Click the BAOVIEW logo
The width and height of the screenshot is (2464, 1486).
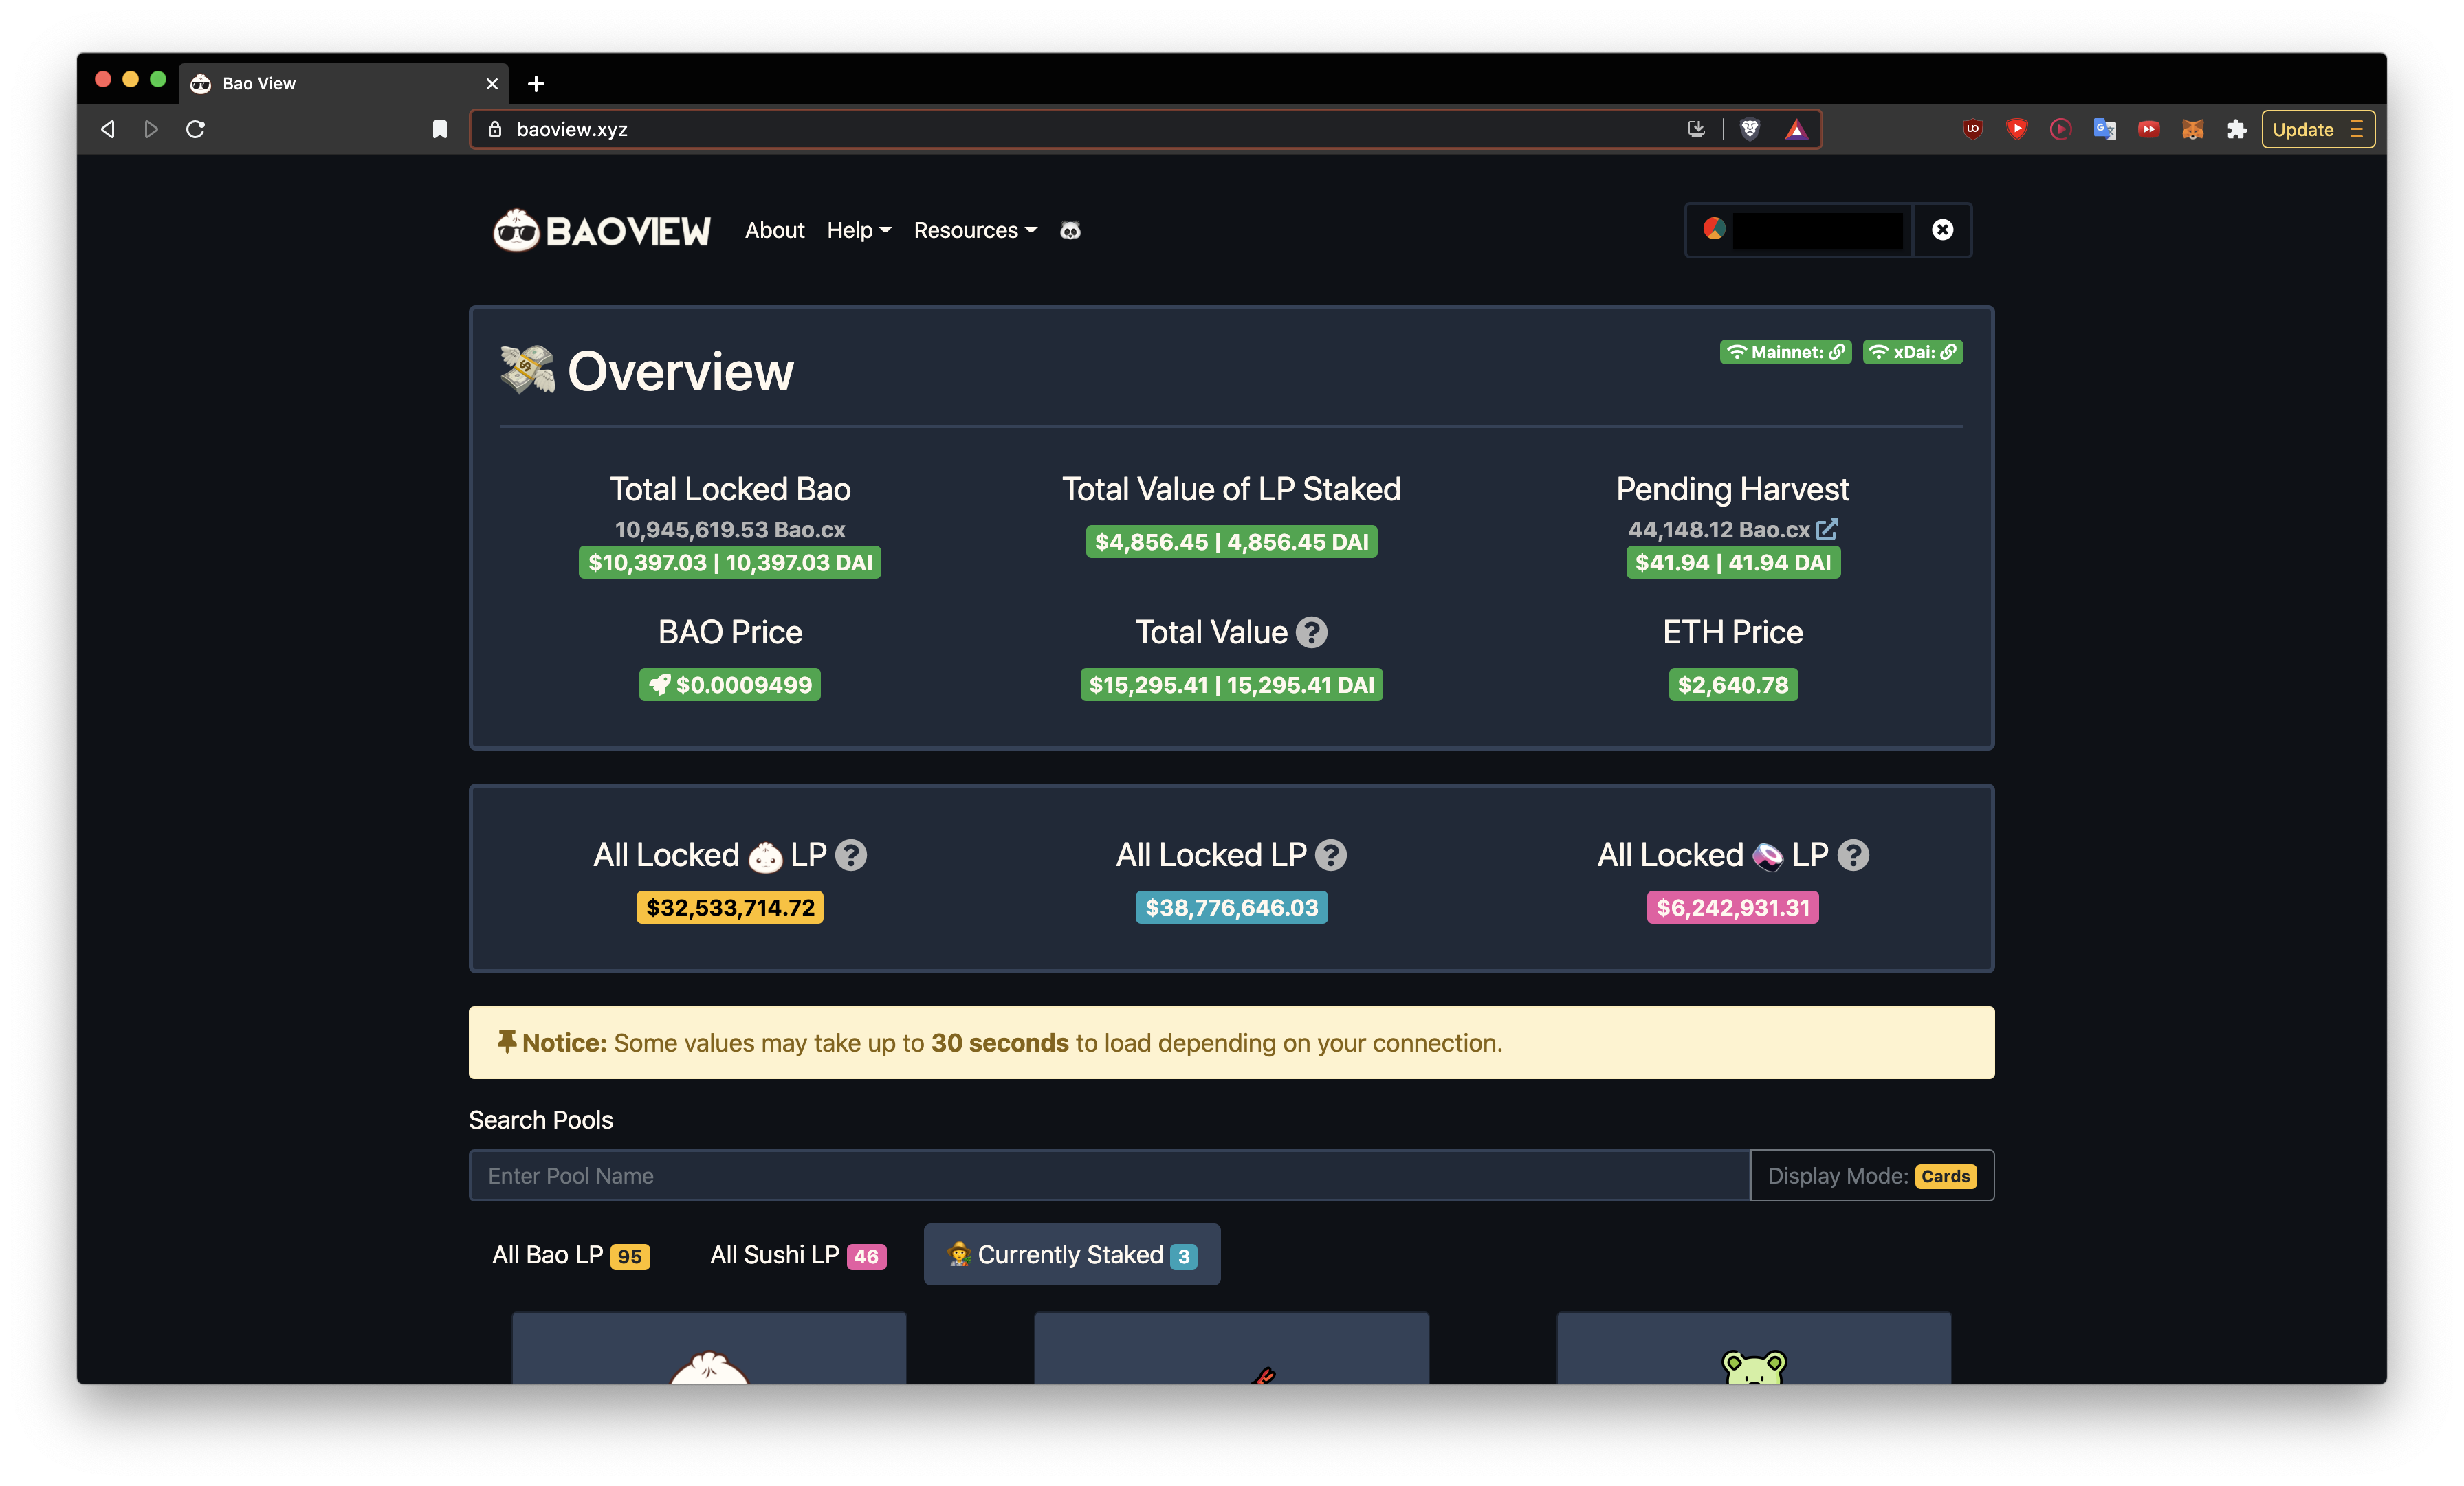[x=602, y=231]
